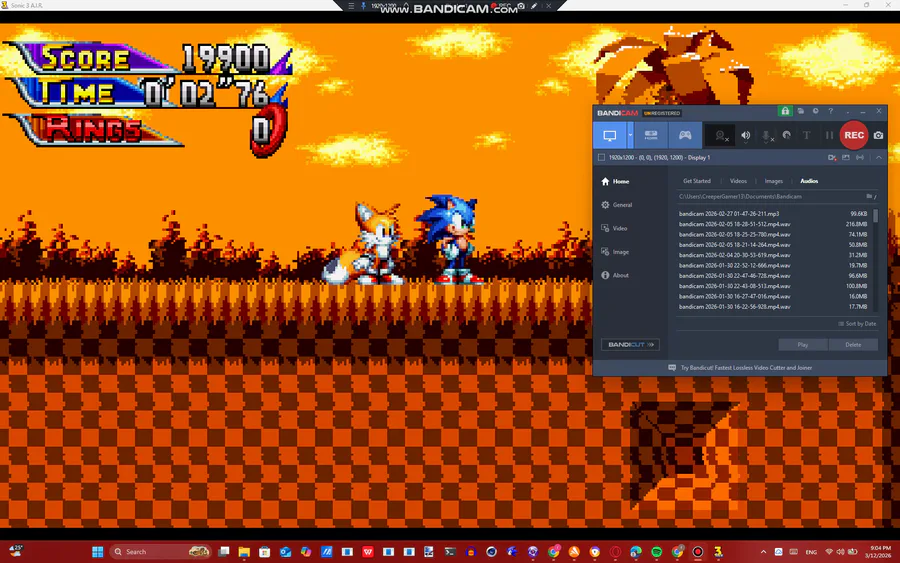
Task: Click the Delete button in Bandicam
Action: [x=853, y=345]
